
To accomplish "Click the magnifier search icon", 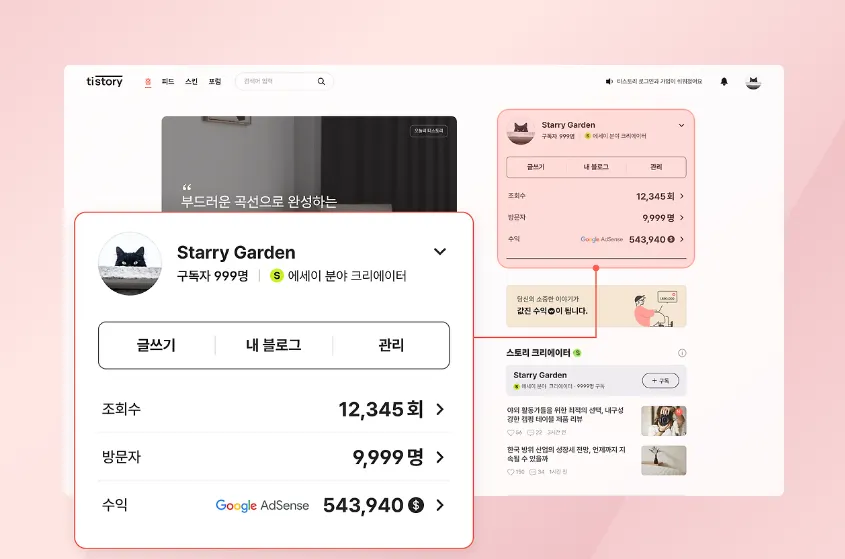I will coord(321,81).
